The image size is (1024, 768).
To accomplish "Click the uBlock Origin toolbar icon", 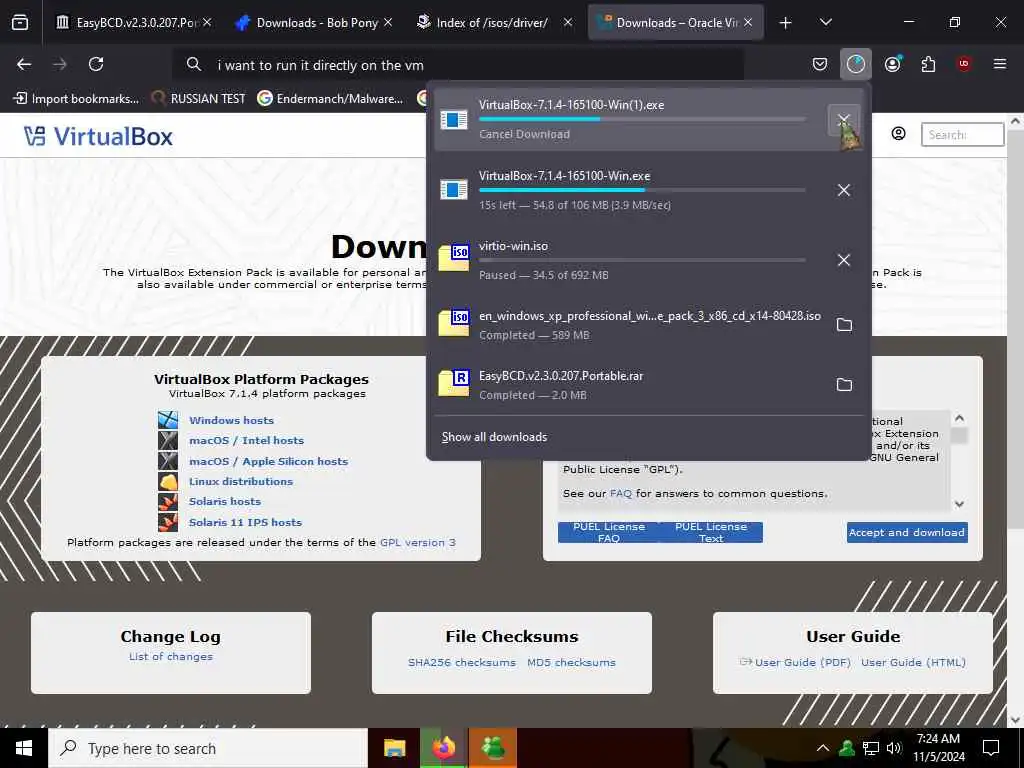I will pyautogui.click(x=964, y=64).
